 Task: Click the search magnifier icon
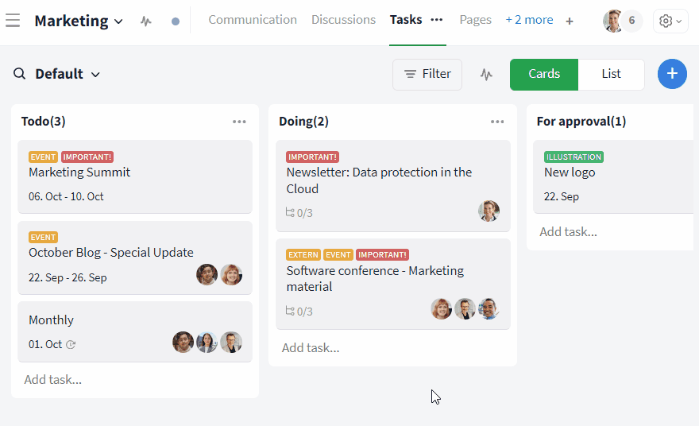tap(19, 74)
